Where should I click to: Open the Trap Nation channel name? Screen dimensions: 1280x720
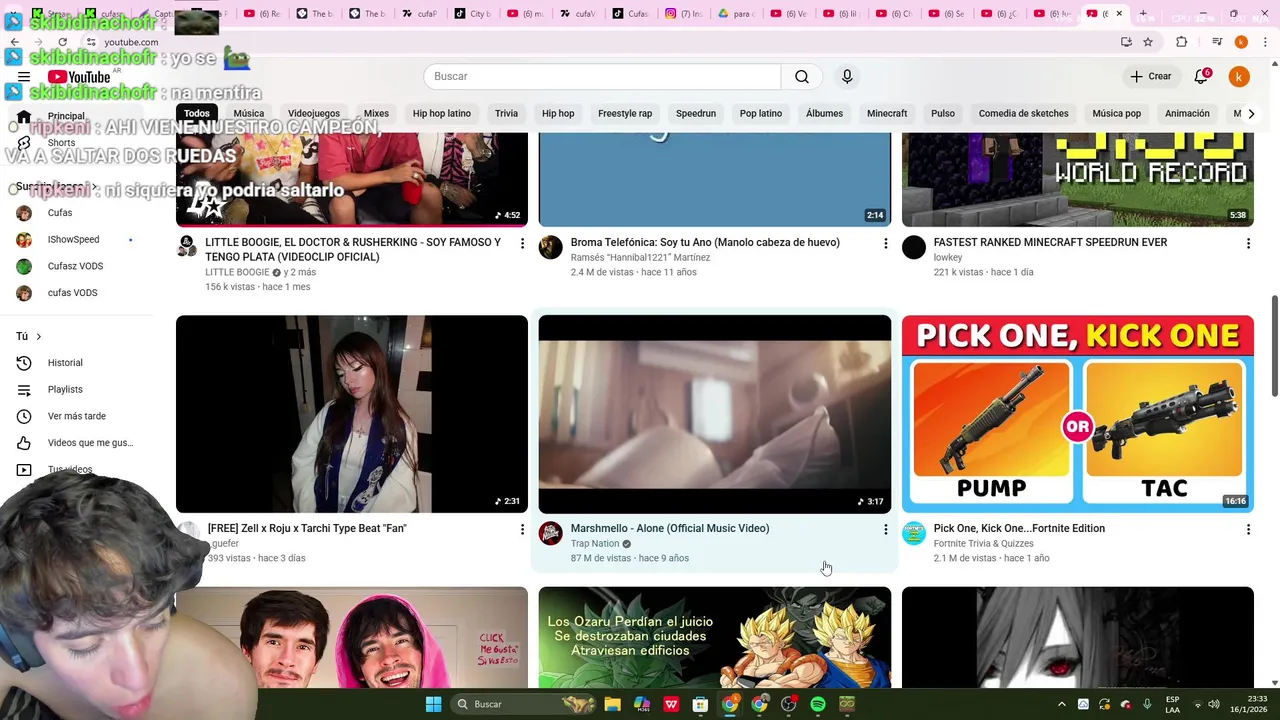tap(595, 544)
